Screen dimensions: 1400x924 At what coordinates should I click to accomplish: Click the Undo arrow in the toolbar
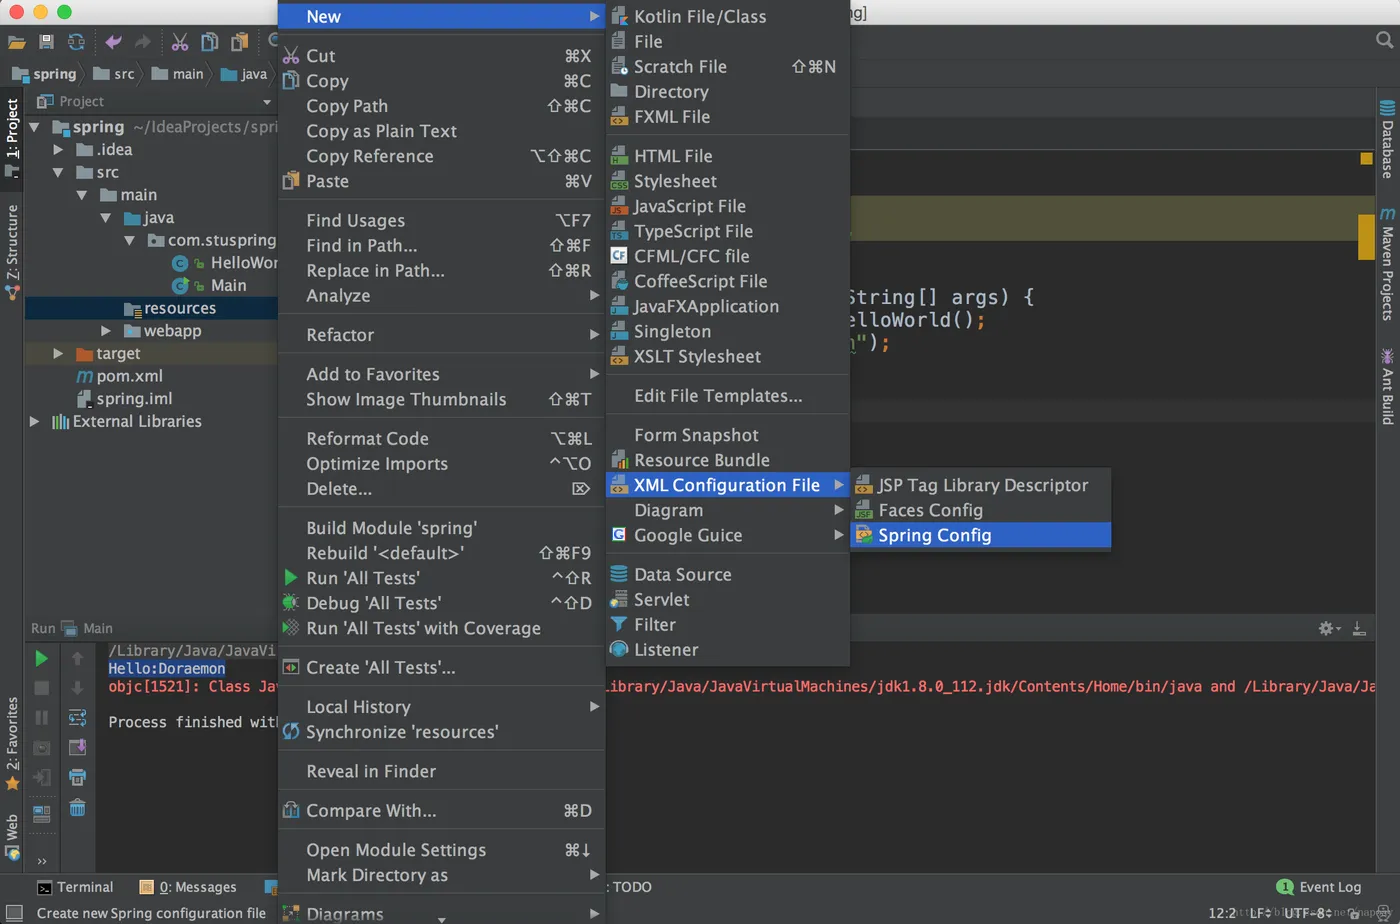113,42
